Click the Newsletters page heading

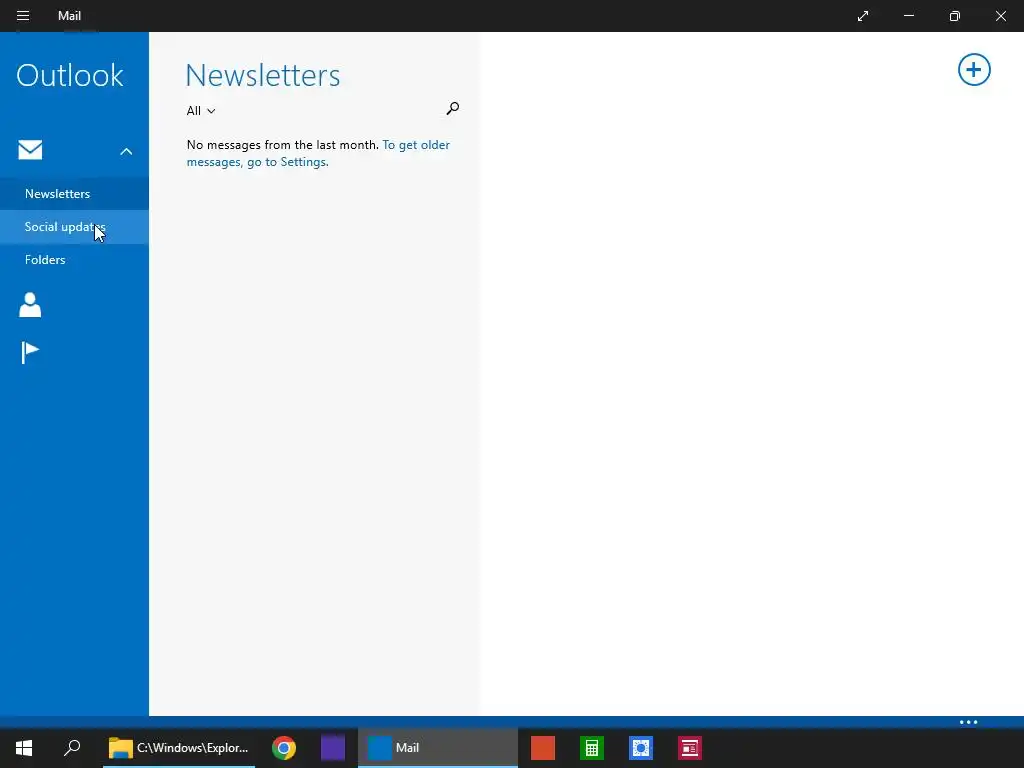pos(263,75)
